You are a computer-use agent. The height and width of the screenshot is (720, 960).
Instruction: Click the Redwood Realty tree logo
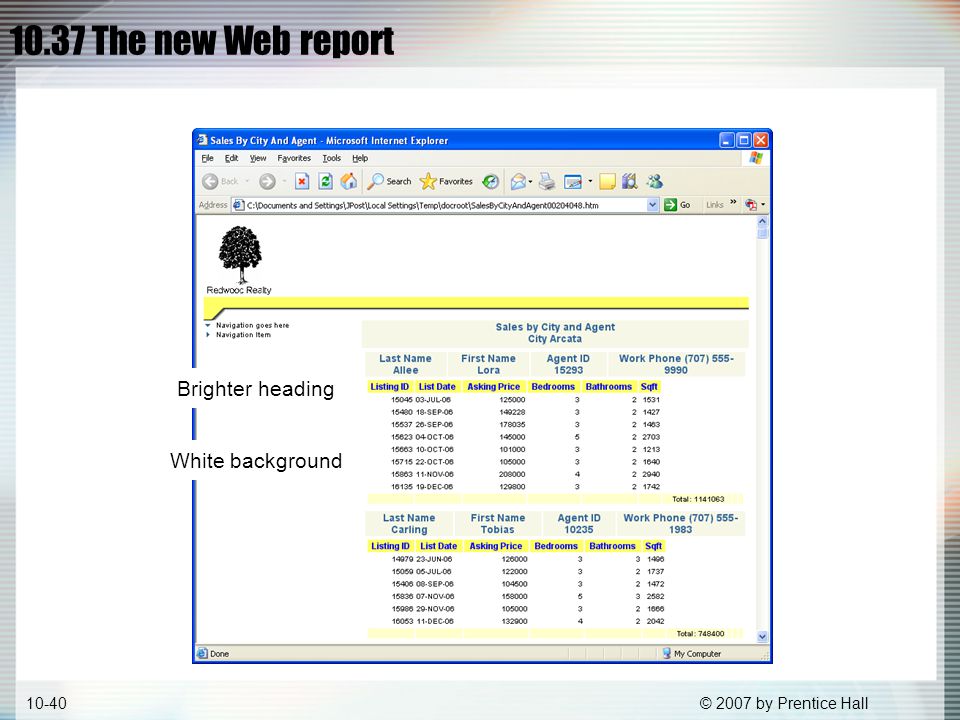239,255
